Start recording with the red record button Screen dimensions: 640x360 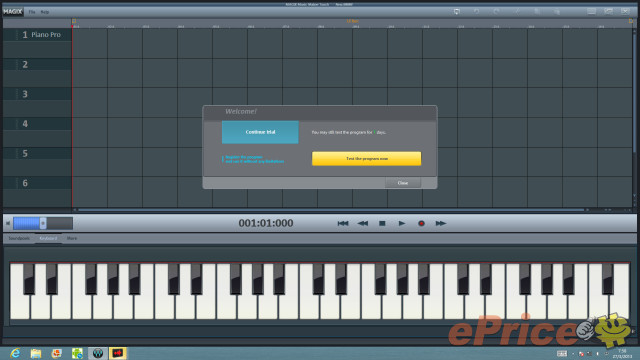pos(421,223)
